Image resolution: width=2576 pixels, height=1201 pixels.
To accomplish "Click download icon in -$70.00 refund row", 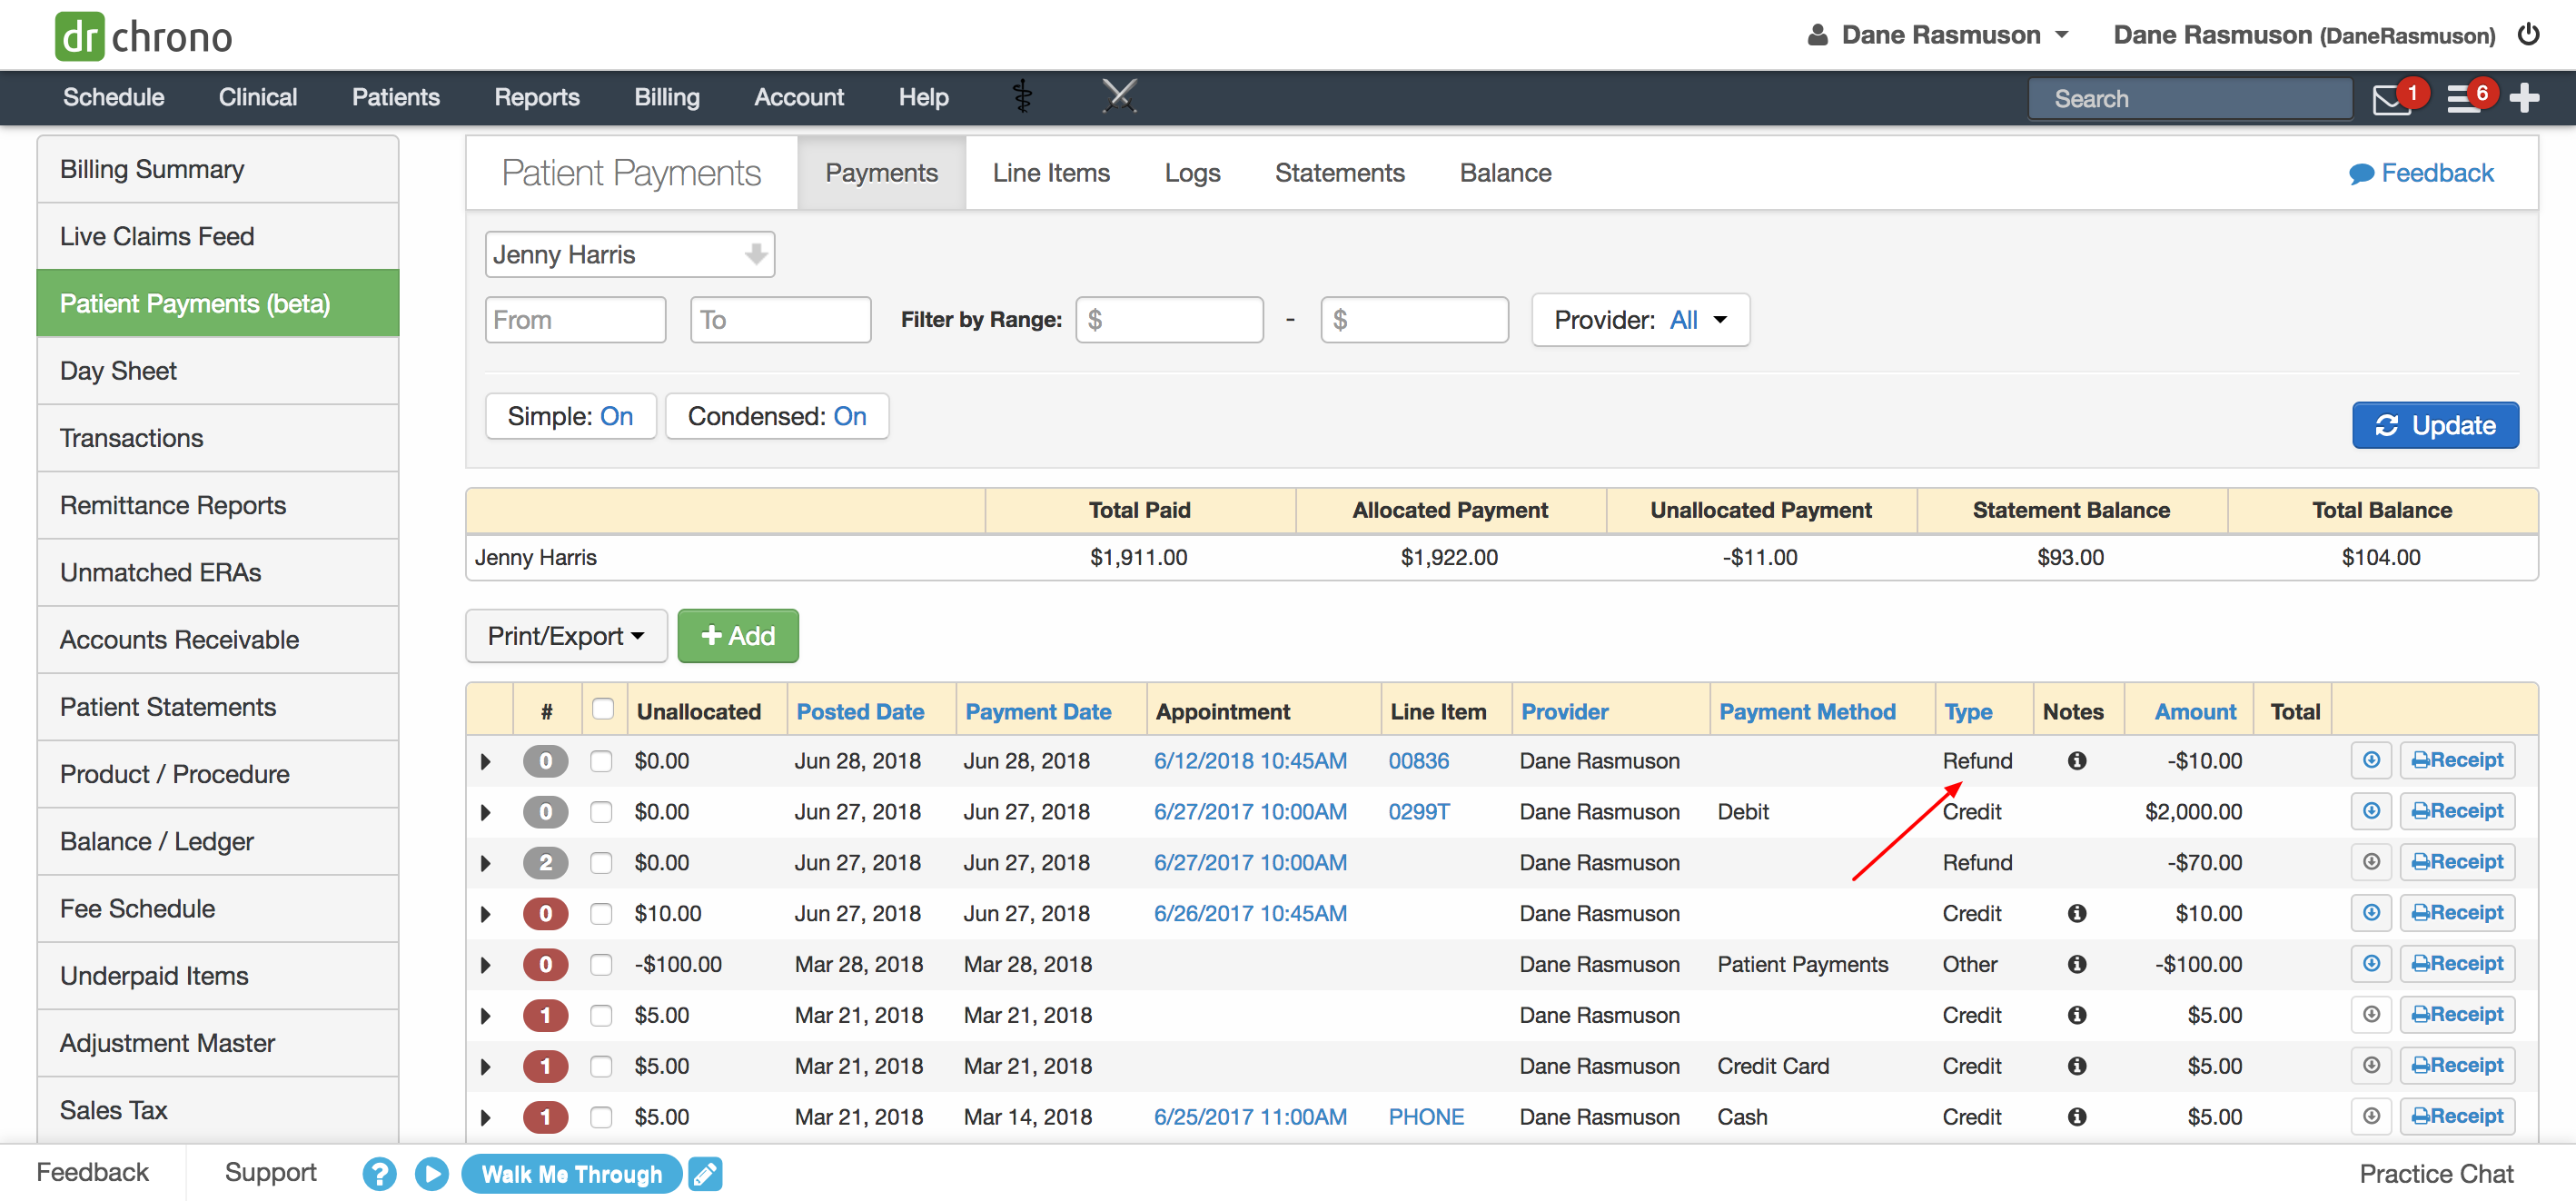I will tap(2371, 862).
